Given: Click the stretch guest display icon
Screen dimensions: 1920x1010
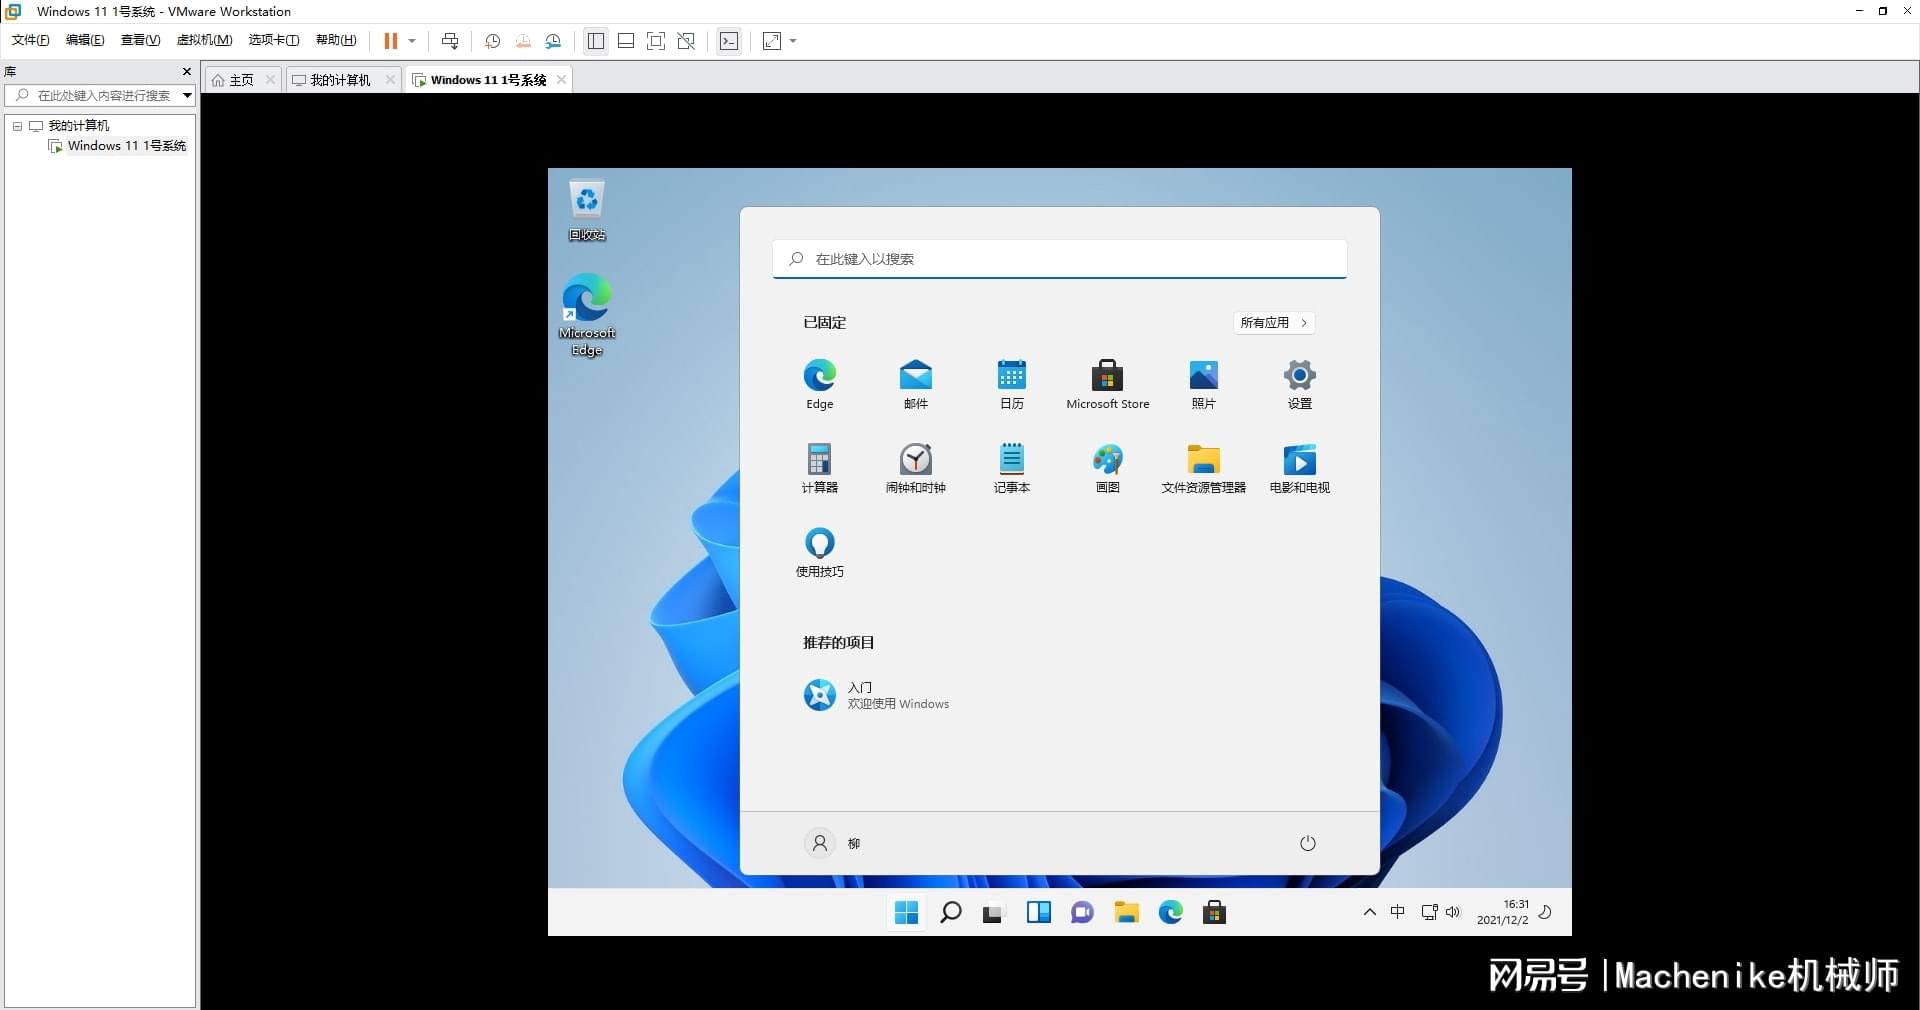Looking at the screenshot, I should point(772,41).
